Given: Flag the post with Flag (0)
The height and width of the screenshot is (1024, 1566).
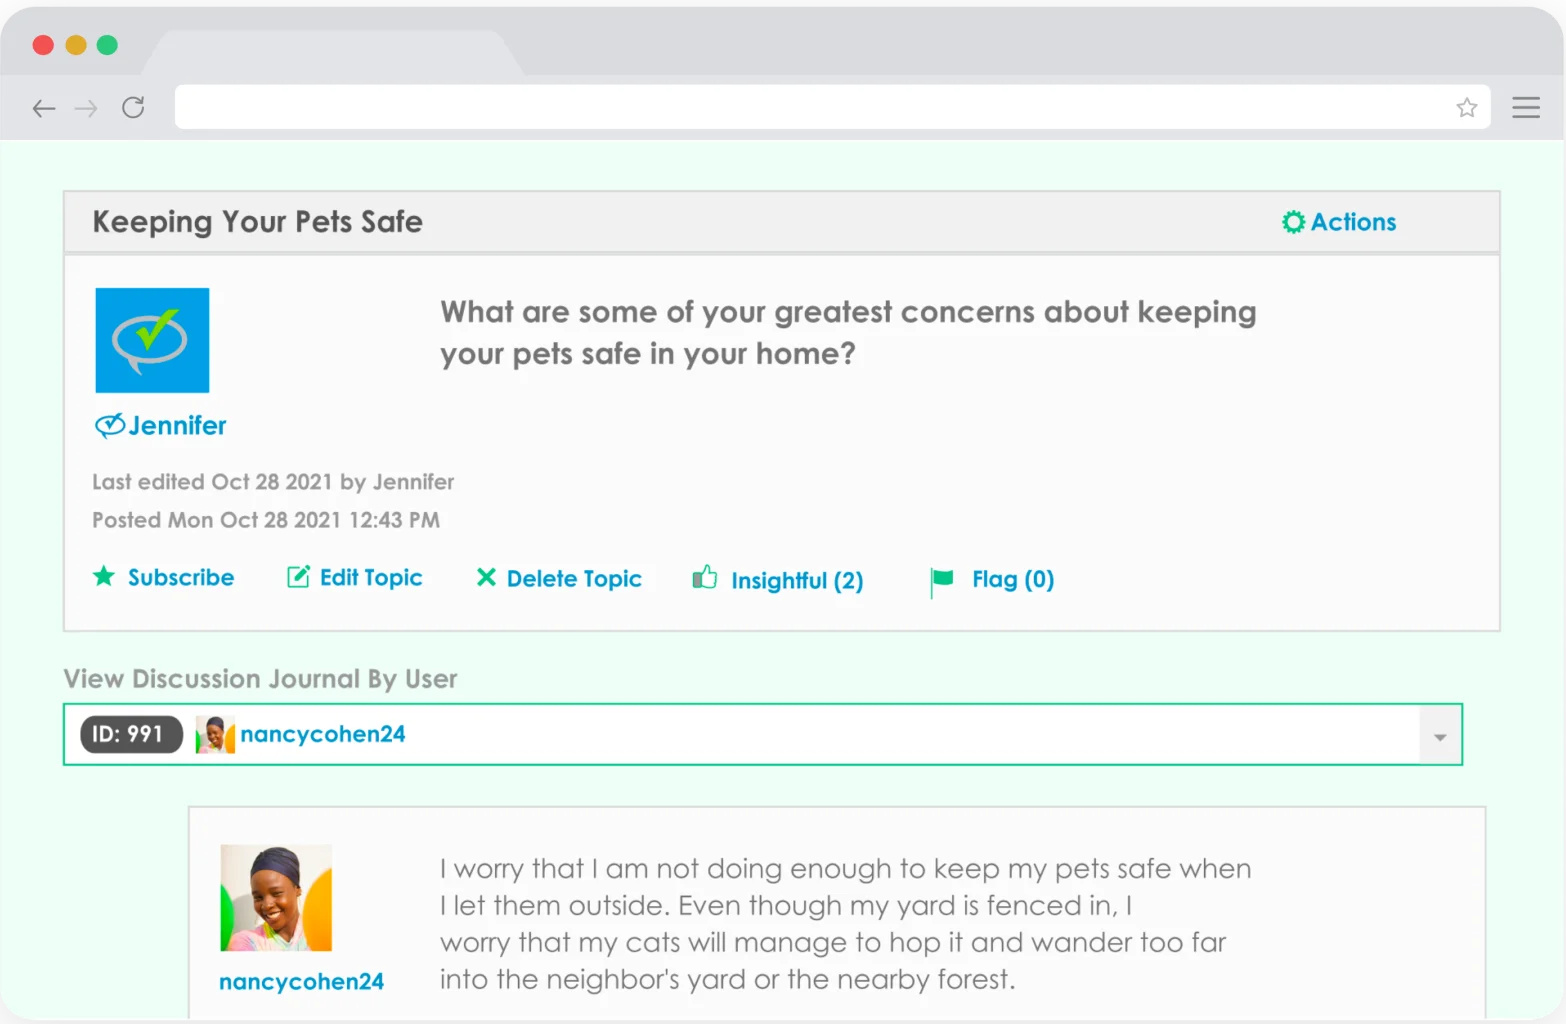Looking at the screenshot, I should 1012,579.
